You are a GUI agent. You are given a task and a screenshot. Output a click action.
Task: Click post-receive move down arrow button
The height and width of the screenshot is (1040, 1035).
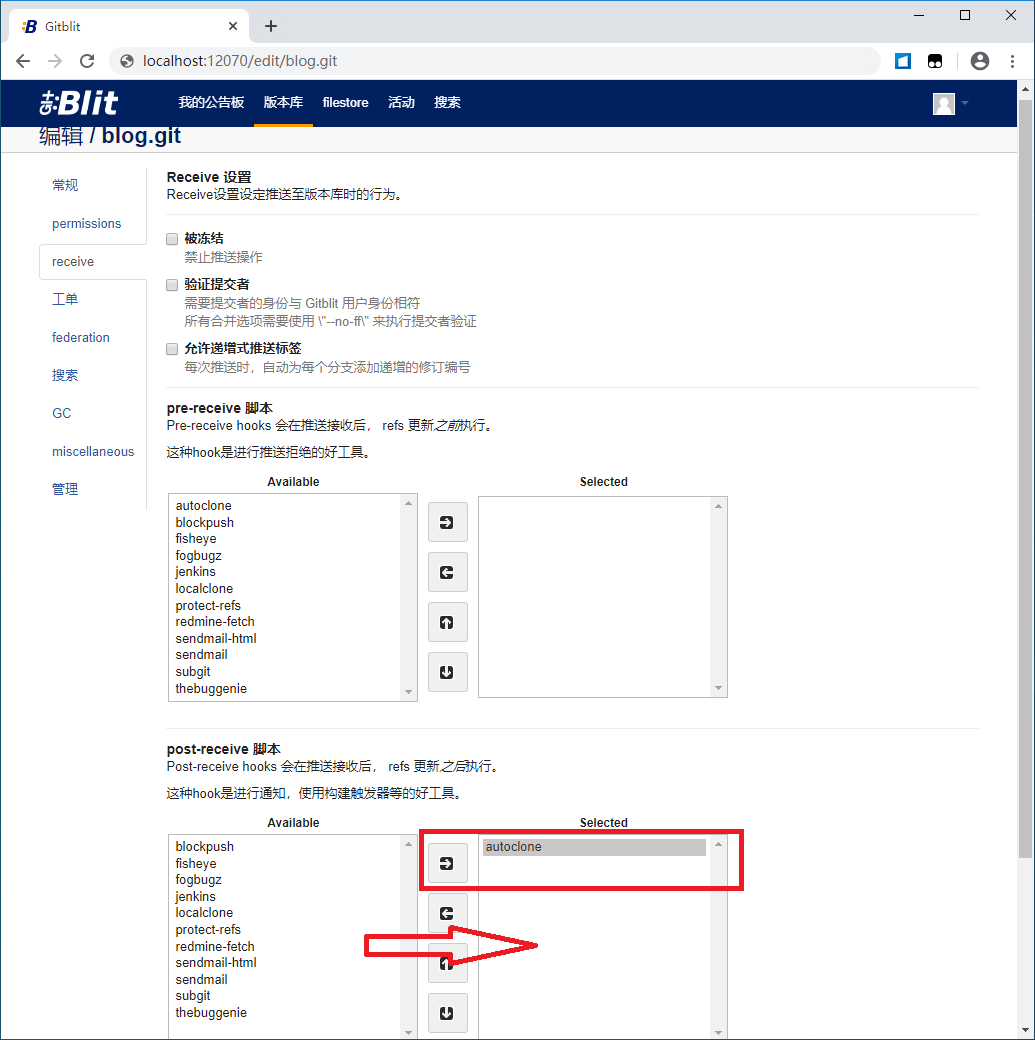click(x=447, y=1013)
